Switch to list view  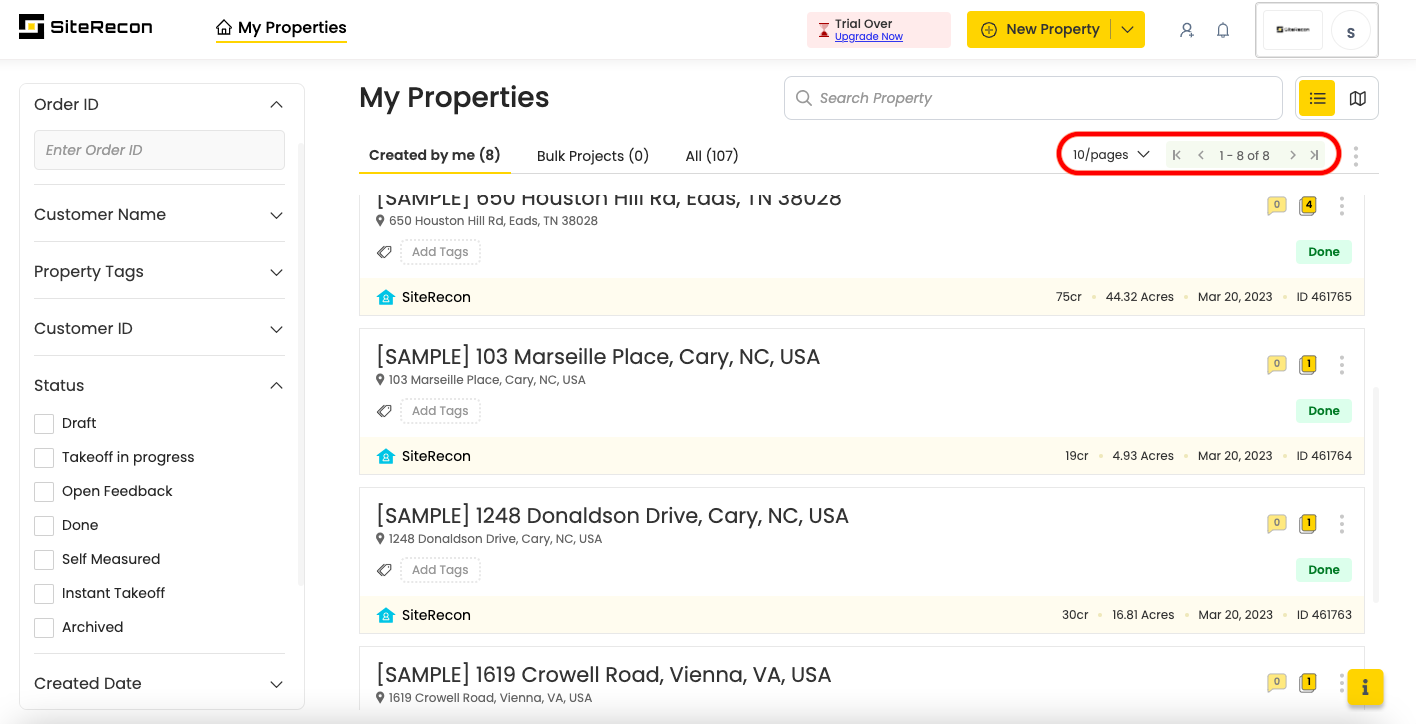pyautogui.click(x=1317, y=98)
